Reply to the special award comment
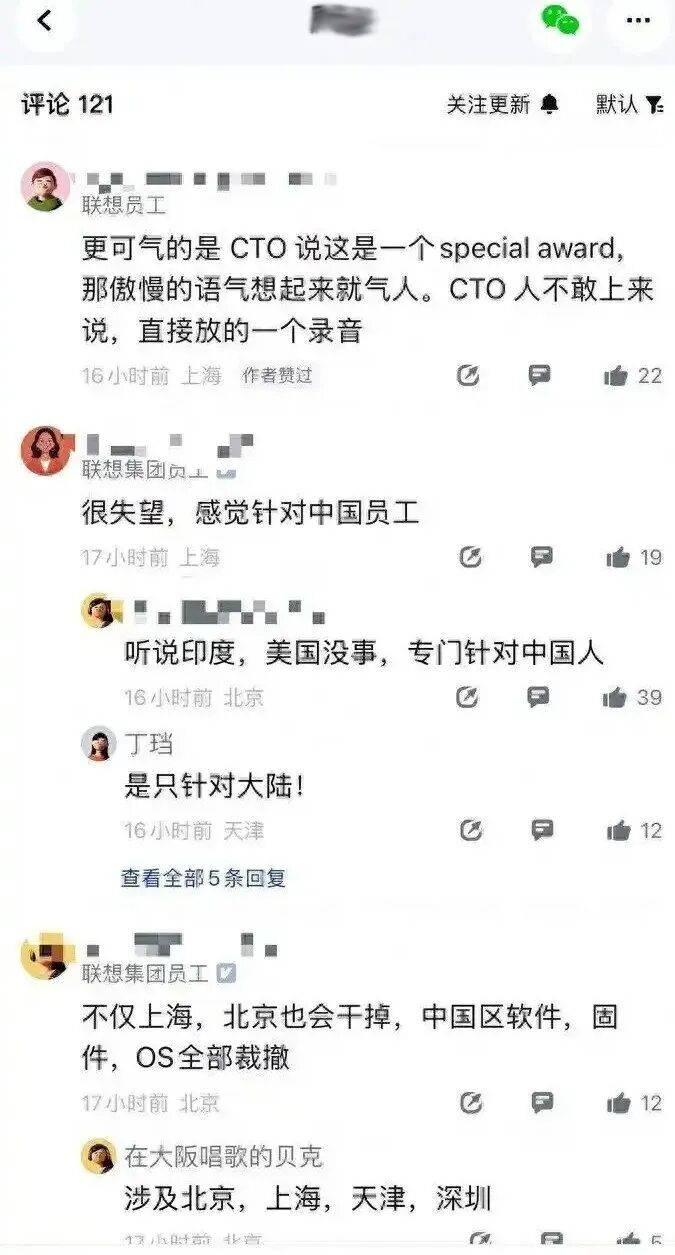This screenshot has width=675, height=1255. 540,376
